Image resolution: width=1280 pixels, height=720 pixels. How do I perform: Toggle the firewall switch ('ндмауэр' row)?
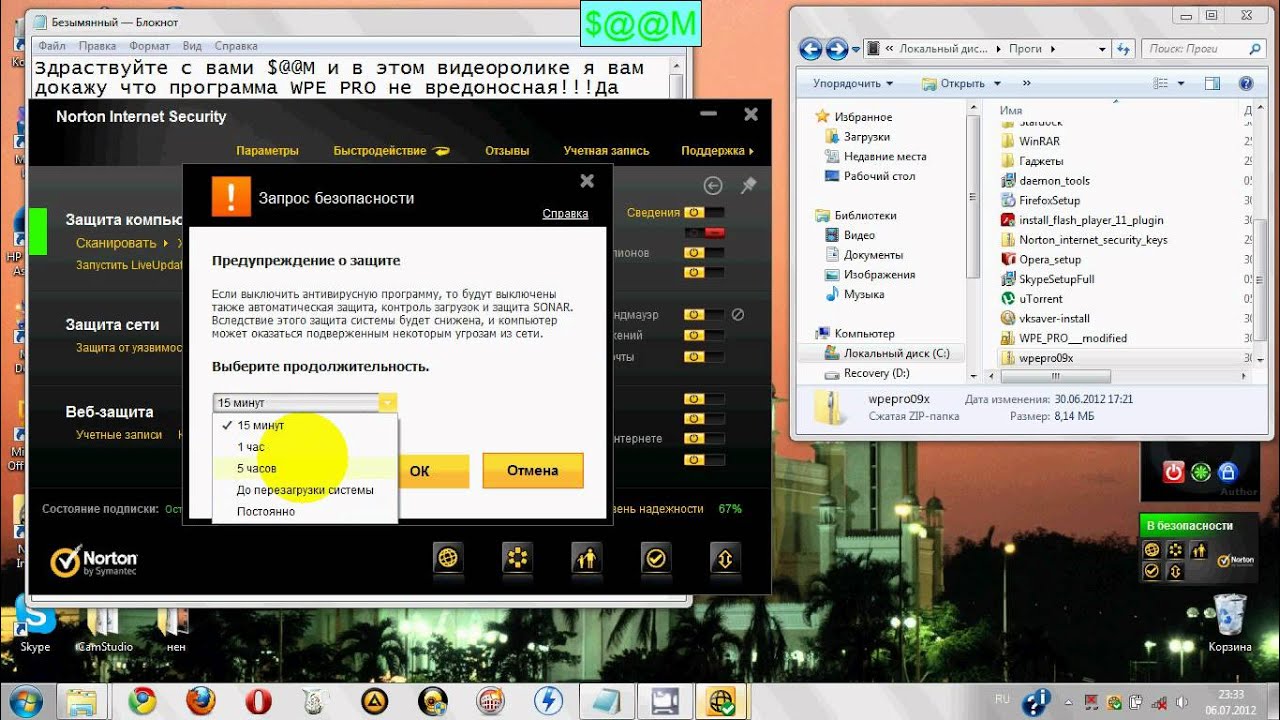point(703,314)
